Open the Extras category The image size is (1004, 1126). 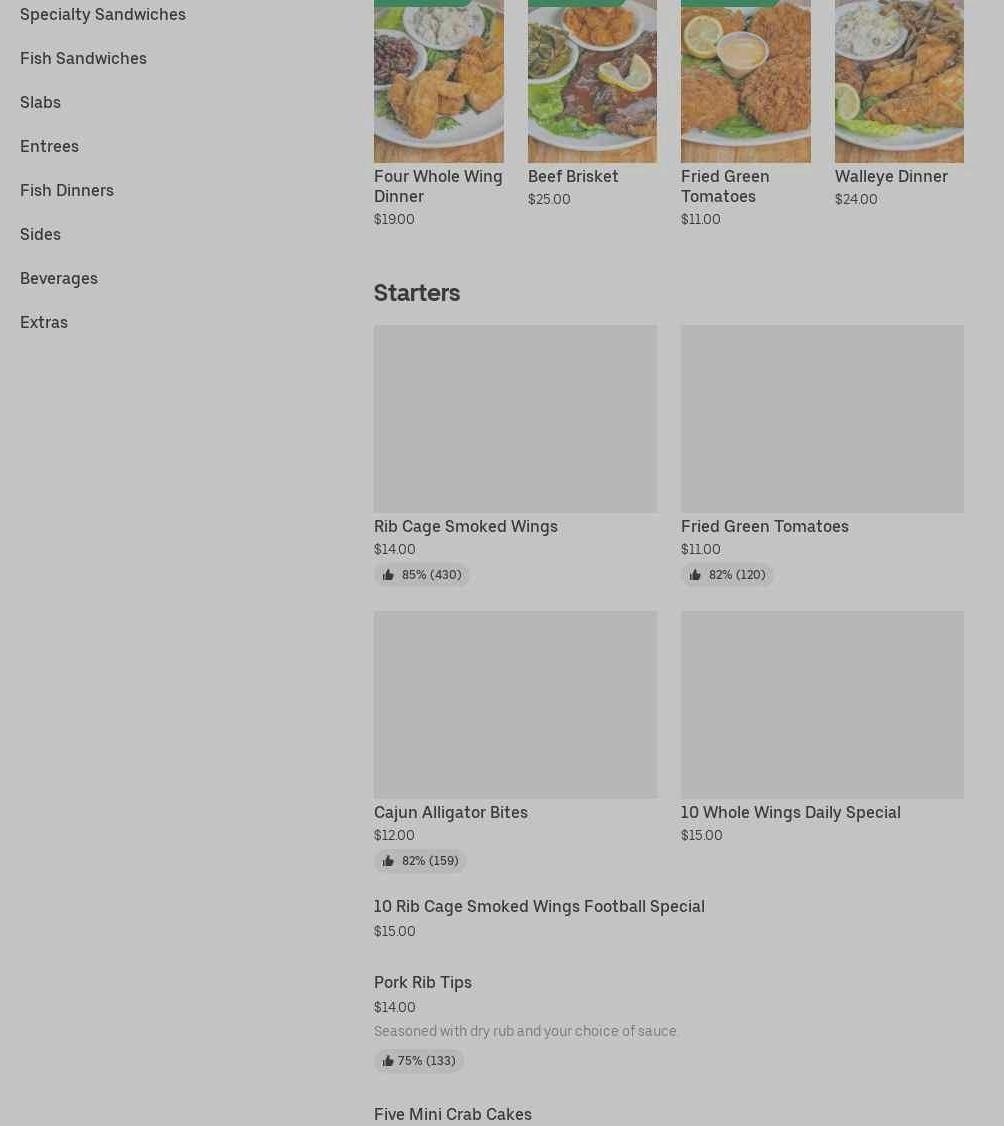(x=44, y=322)
